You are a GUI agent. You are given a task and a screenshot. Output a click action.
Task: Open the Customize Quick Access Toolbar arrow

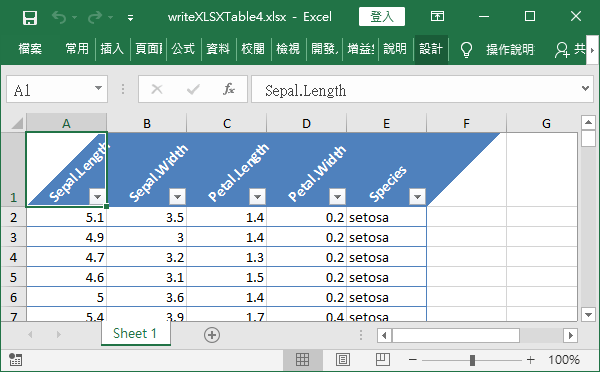point(130,18)
